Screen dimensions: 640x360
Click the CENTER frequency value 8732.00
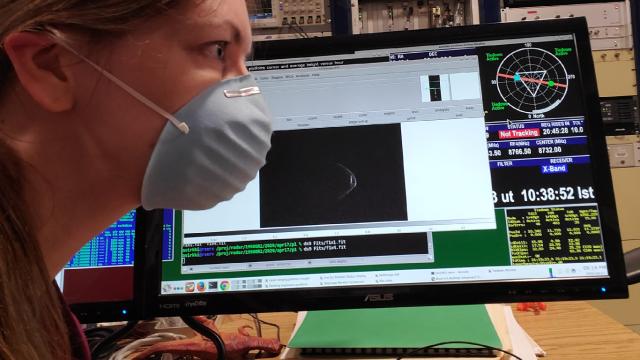(549, 150)
